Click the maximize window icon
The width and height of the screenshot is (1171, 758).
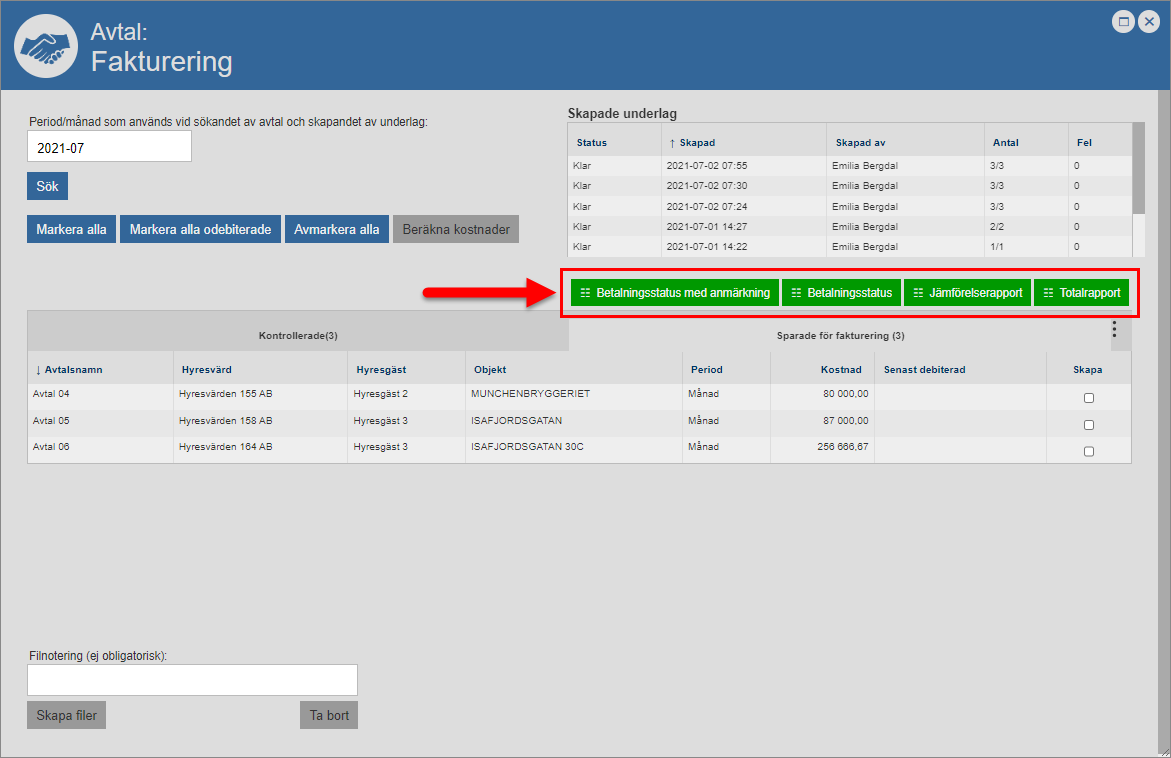(1123, 22)
